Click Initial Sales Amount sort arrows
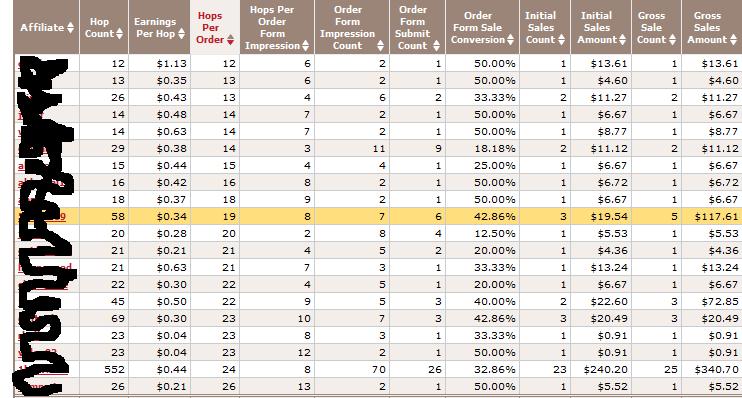The image size is (742, 398). click(x=622, y=40)
